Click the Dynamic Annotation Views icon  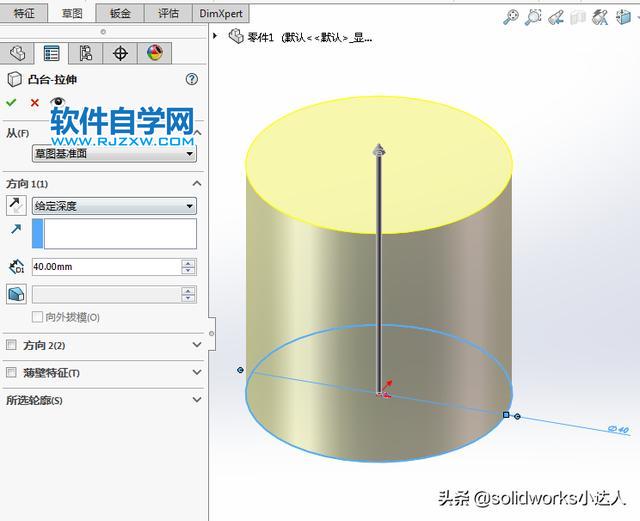[x=600, y=17]
